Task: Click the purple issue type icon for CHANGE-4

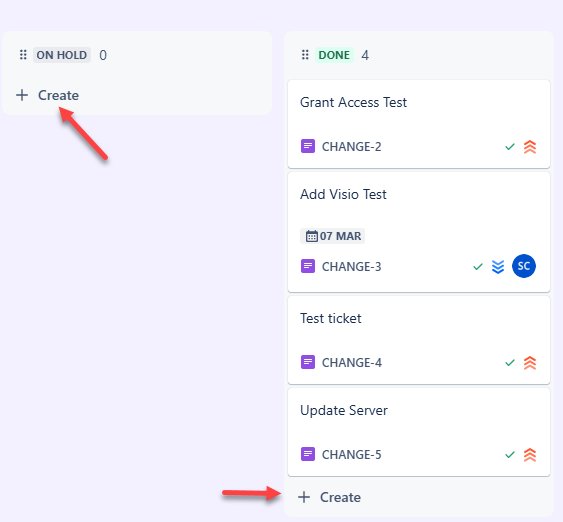Action: (x=308, y=362)
